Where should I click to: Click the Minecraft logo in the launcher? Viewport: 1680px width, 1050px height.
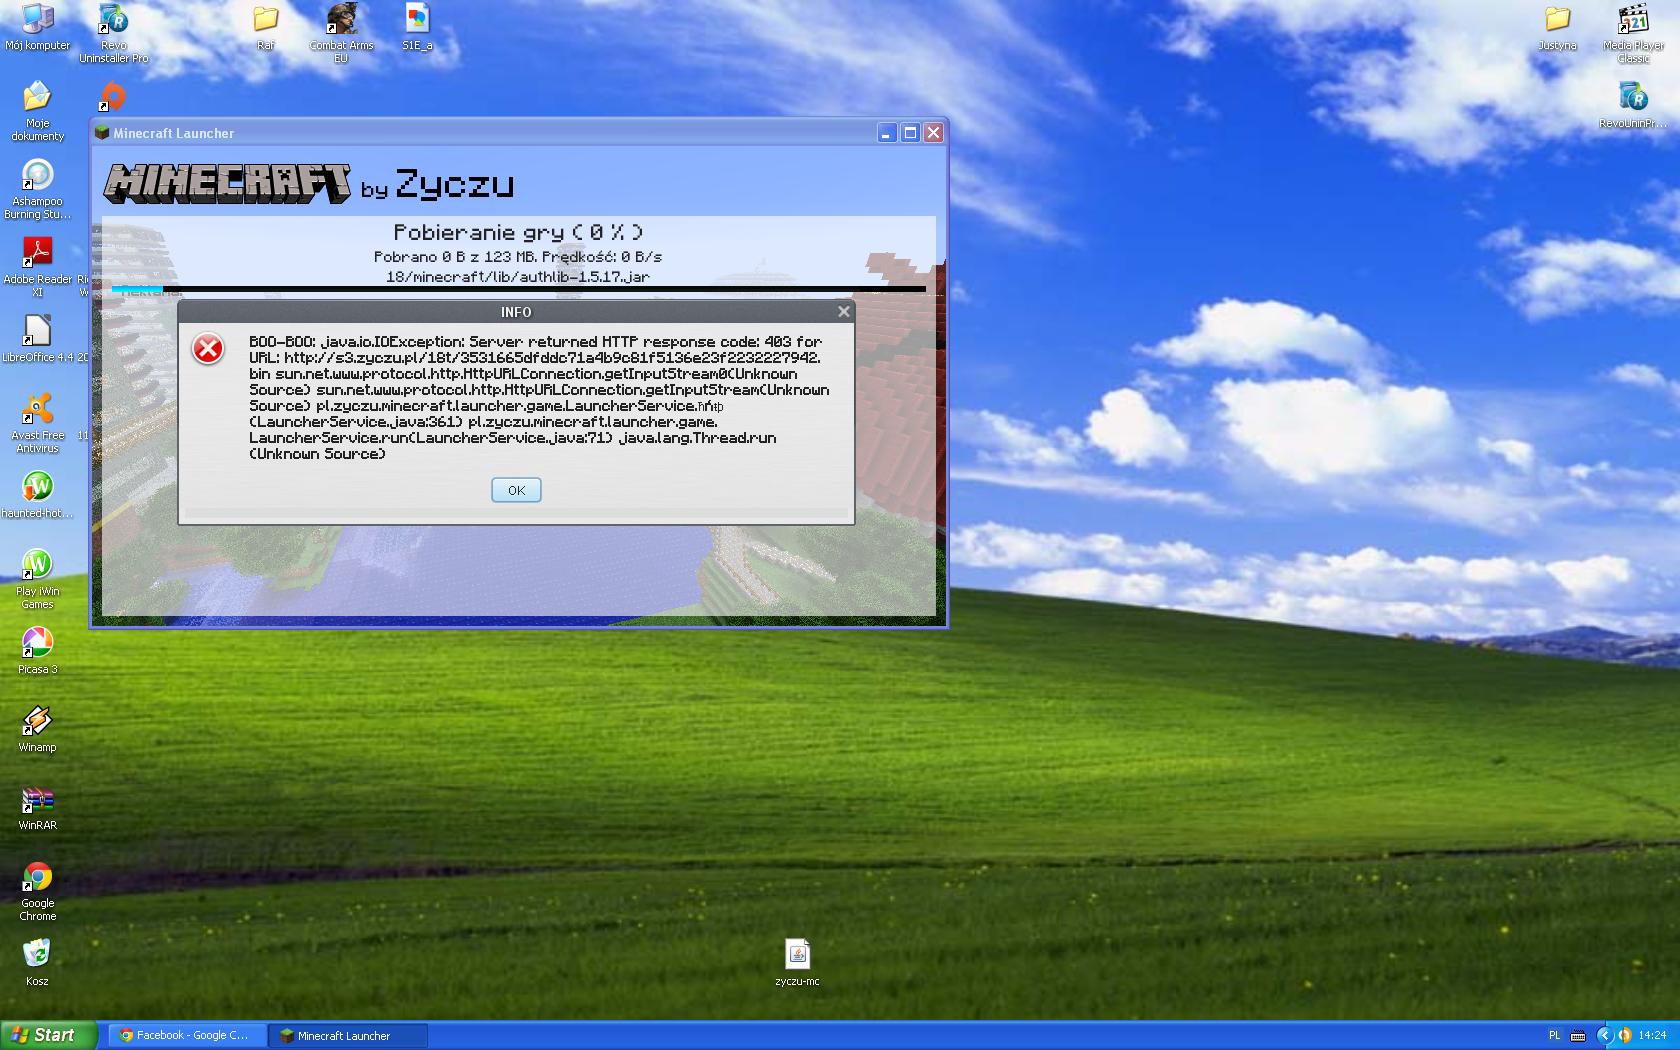(x=228, y=184)
